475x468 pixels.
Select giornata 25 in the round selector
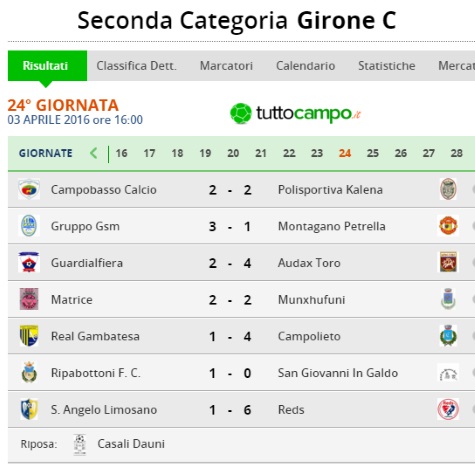point(373,153)
